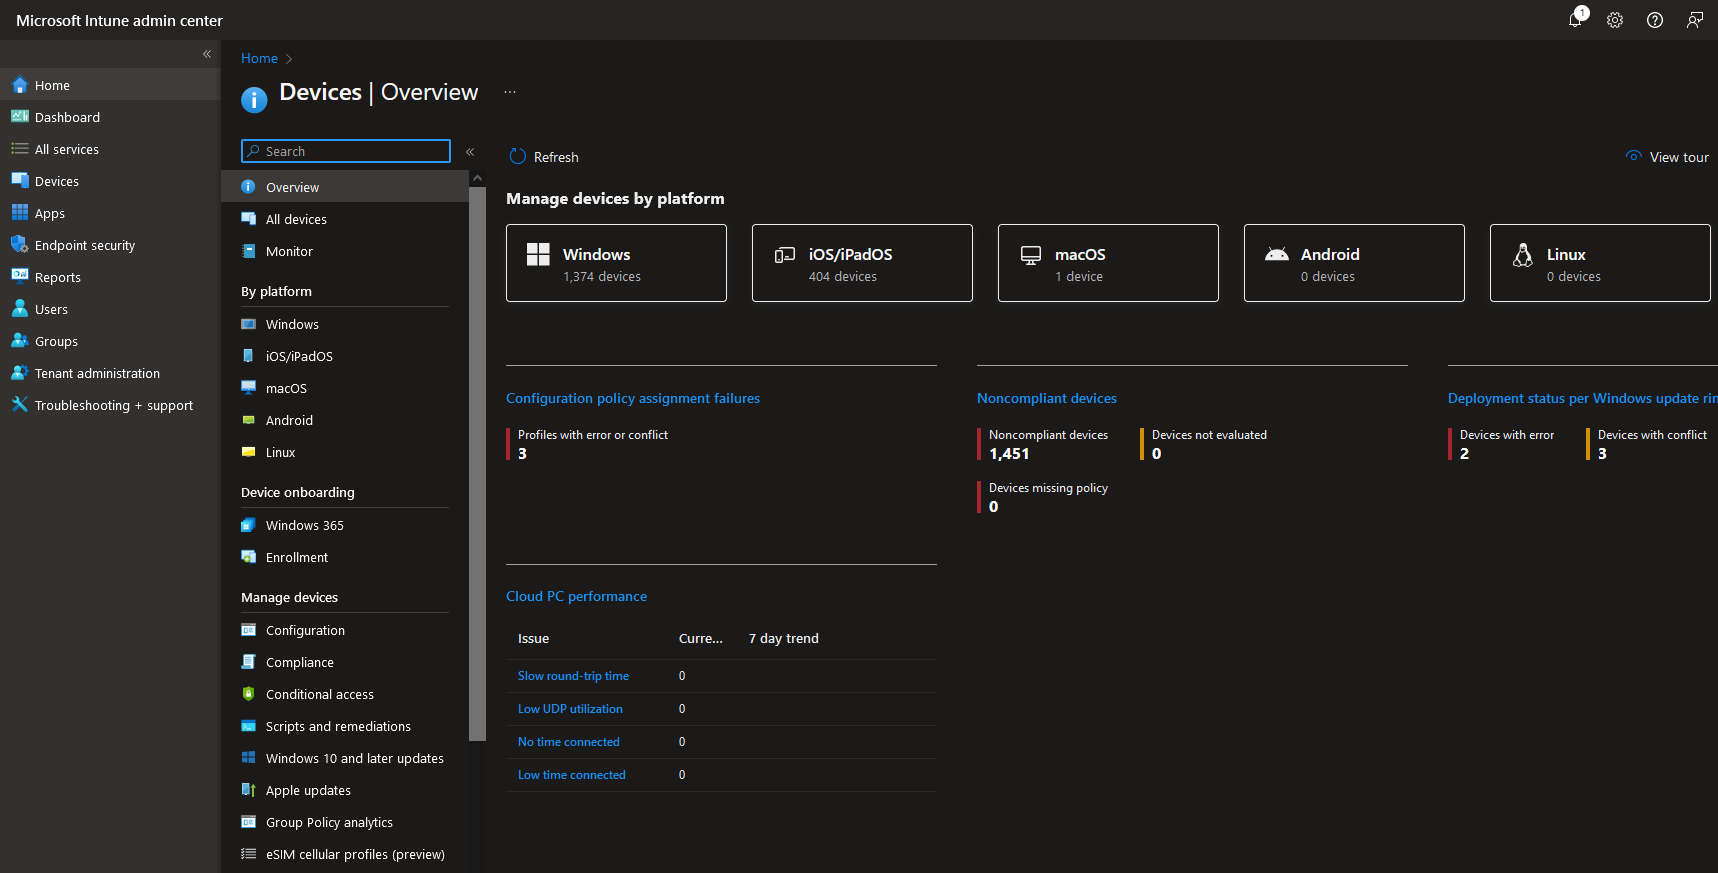Click the blade menu Search field
The image size is (1718, 873).
346,151
